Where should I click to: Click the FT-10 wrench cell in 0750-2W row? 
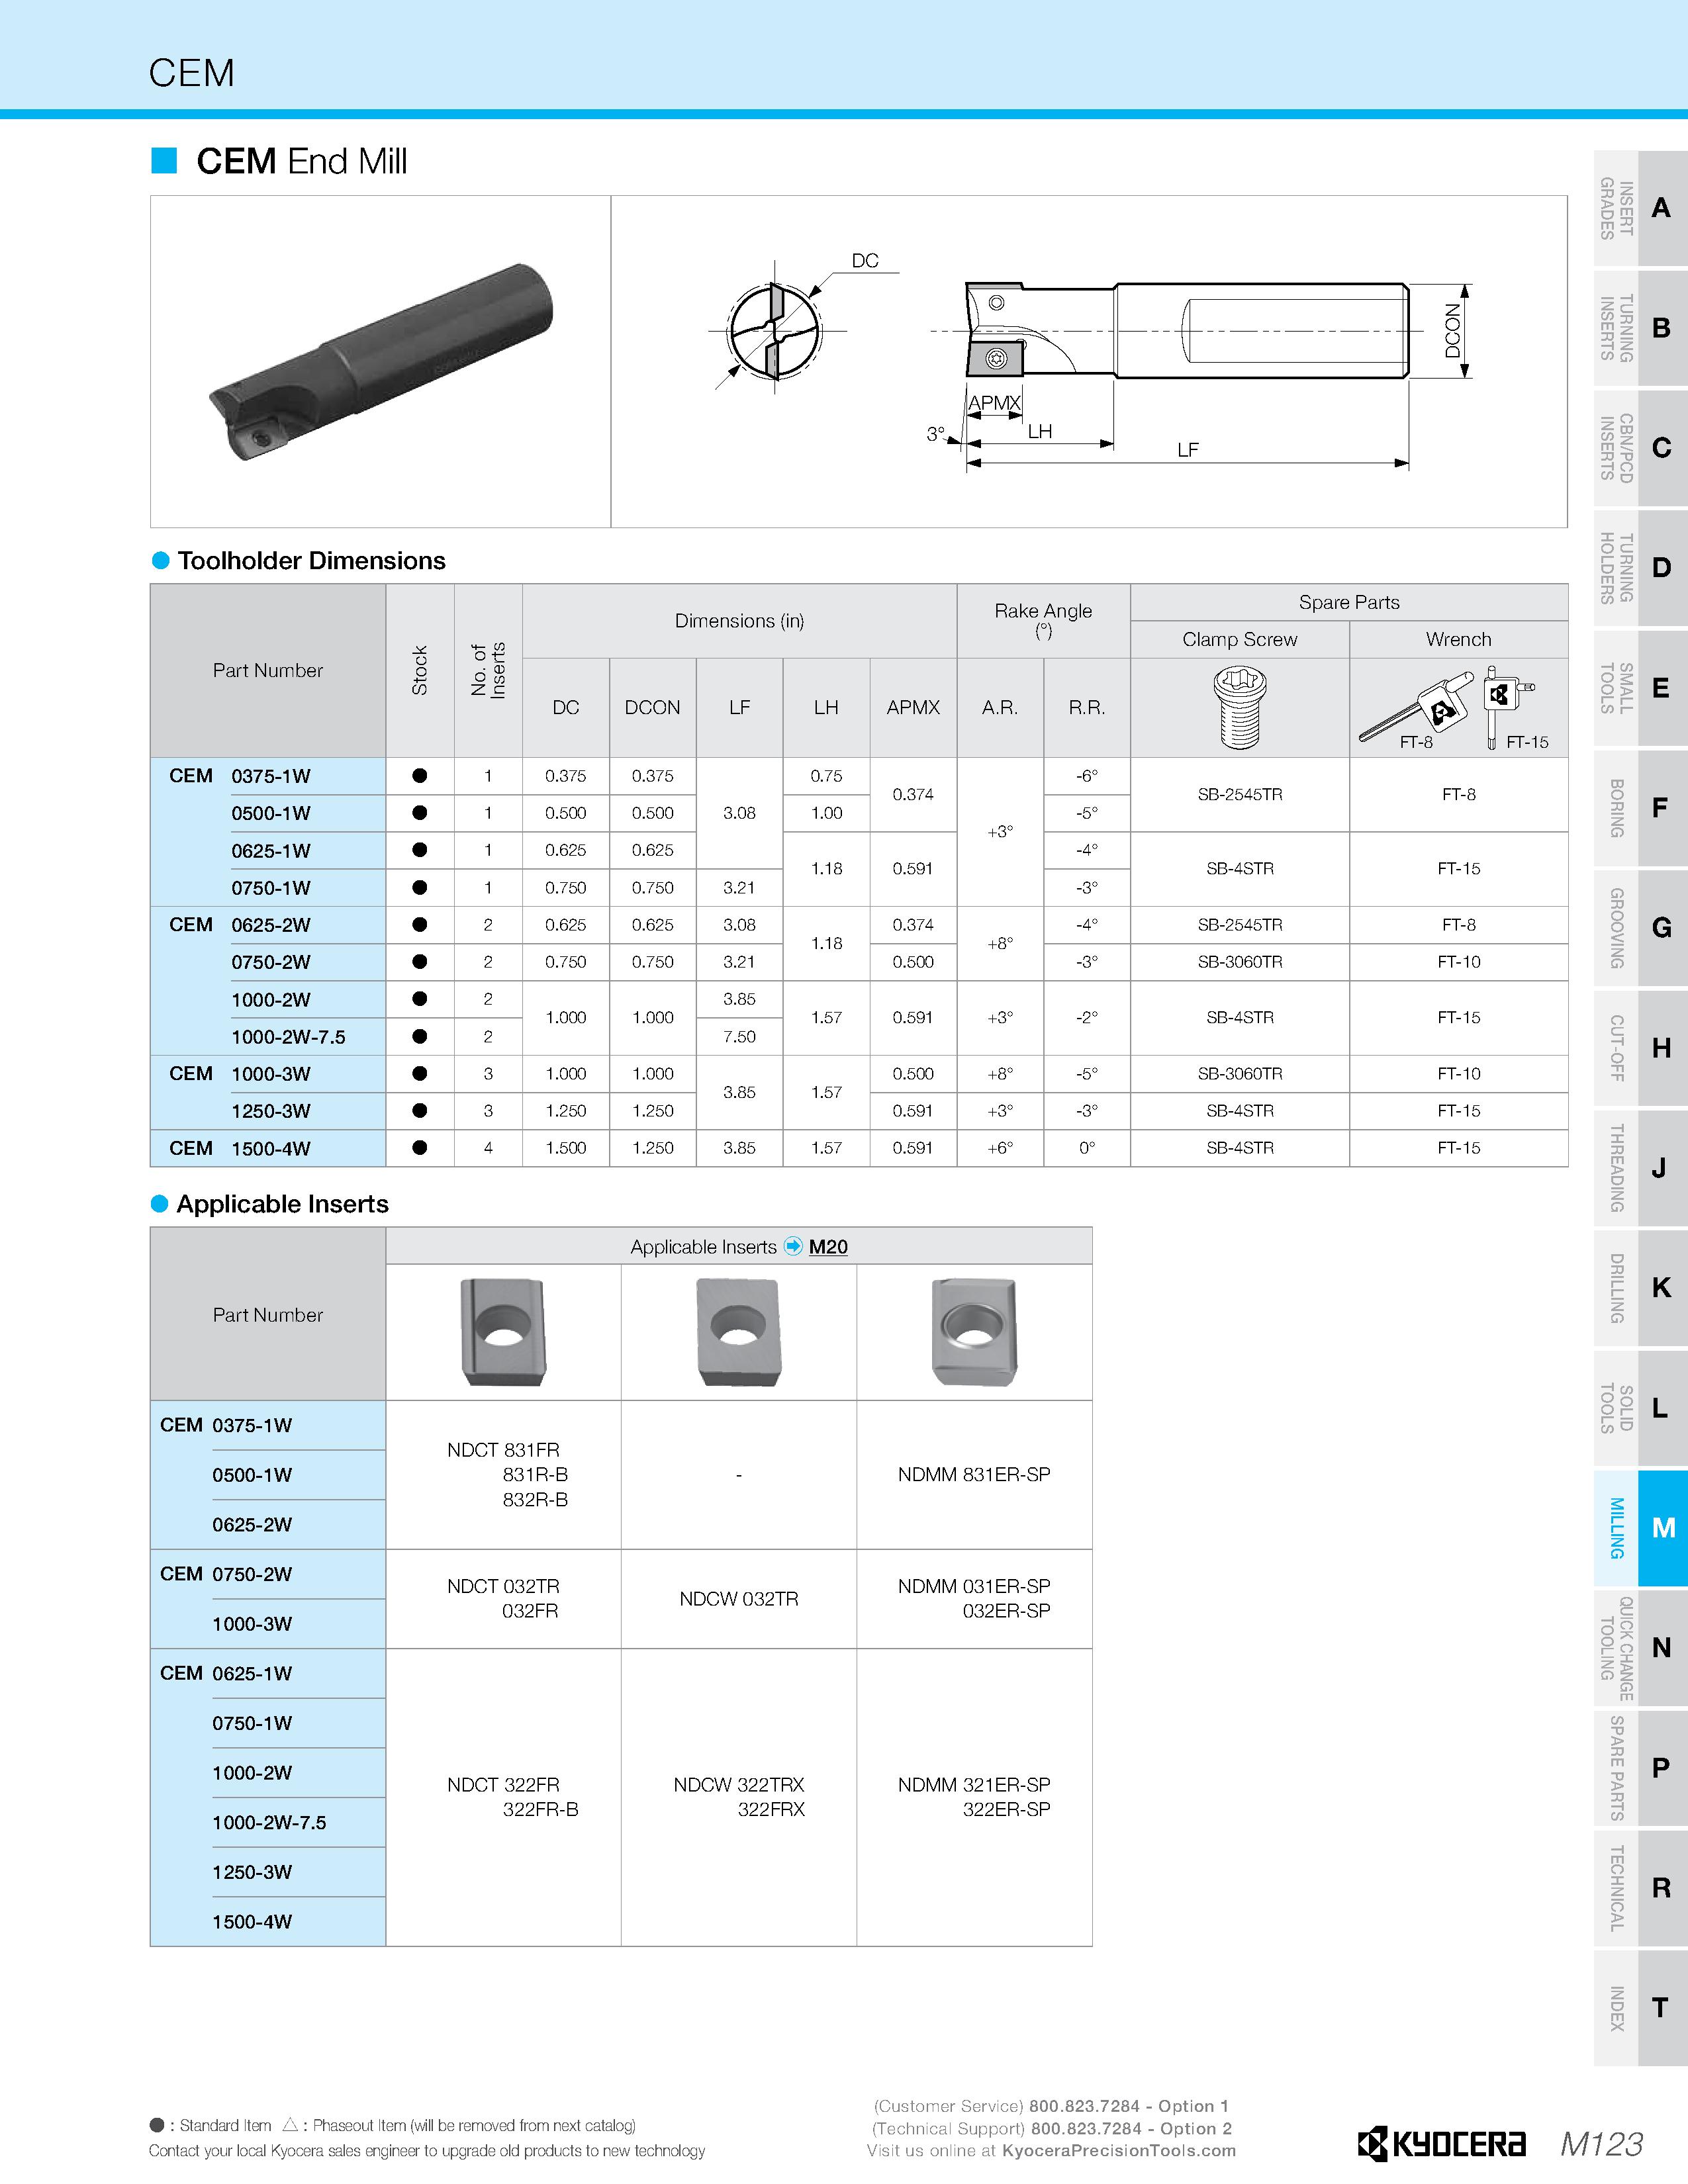pos(1458,962)
